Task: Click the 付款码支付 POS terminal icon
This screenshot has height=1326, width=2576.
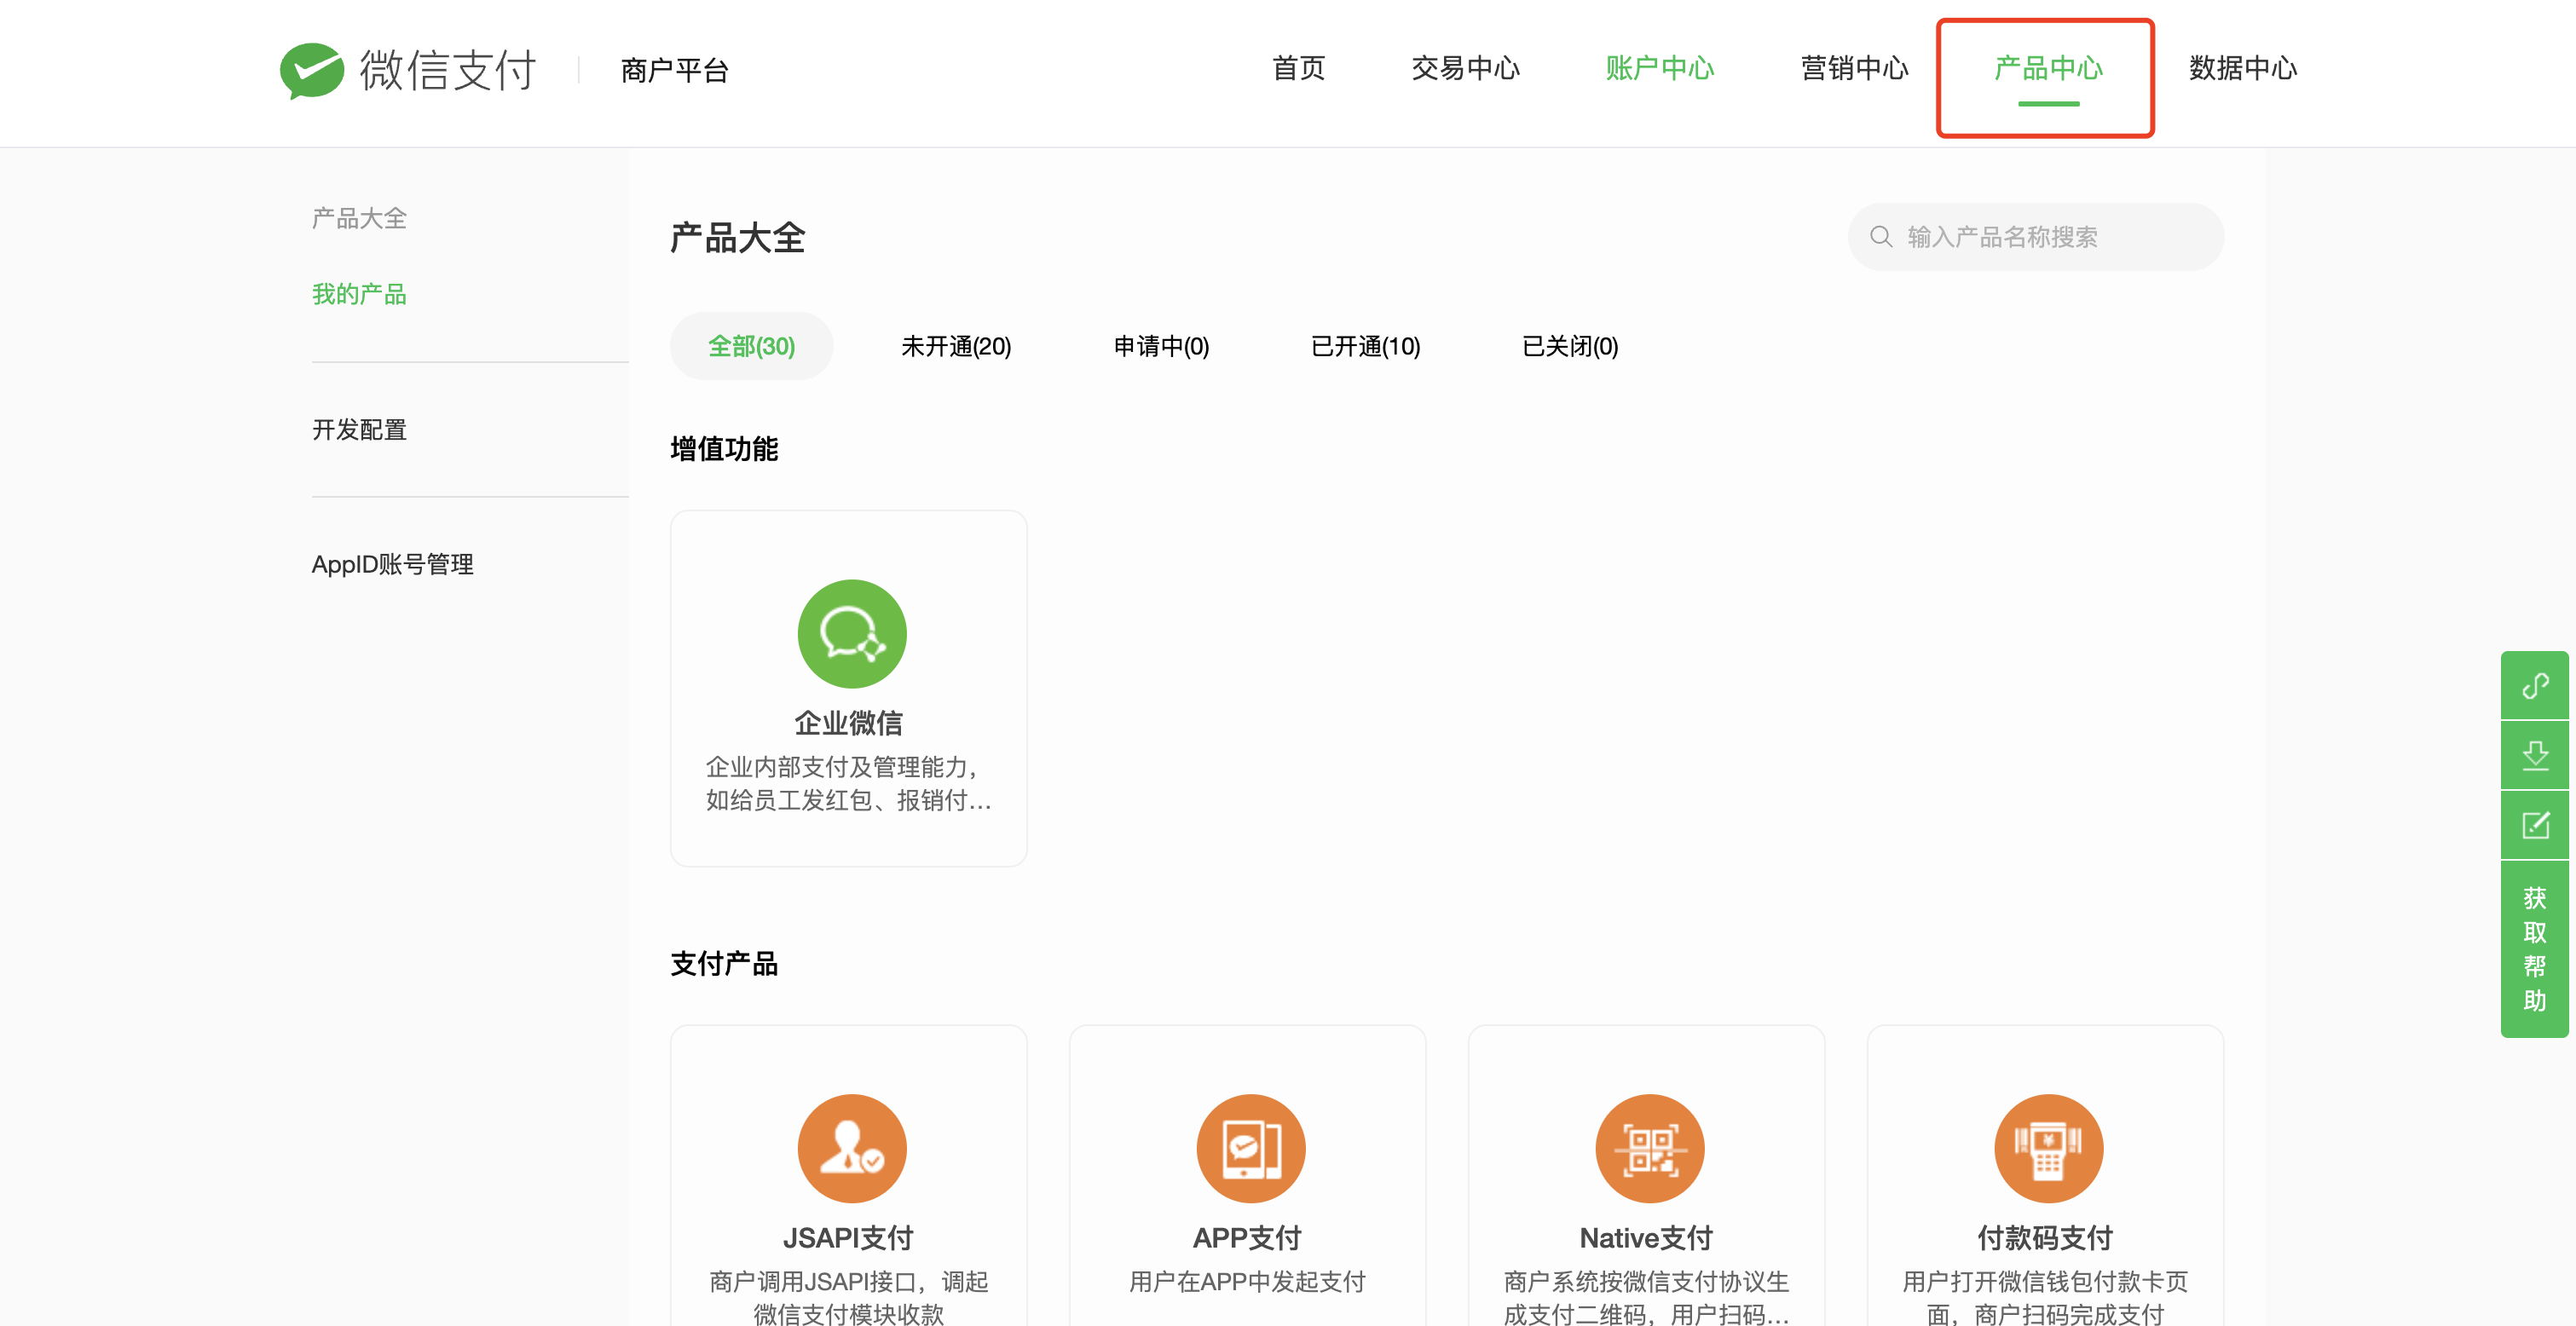Action: point(2048,1148)
